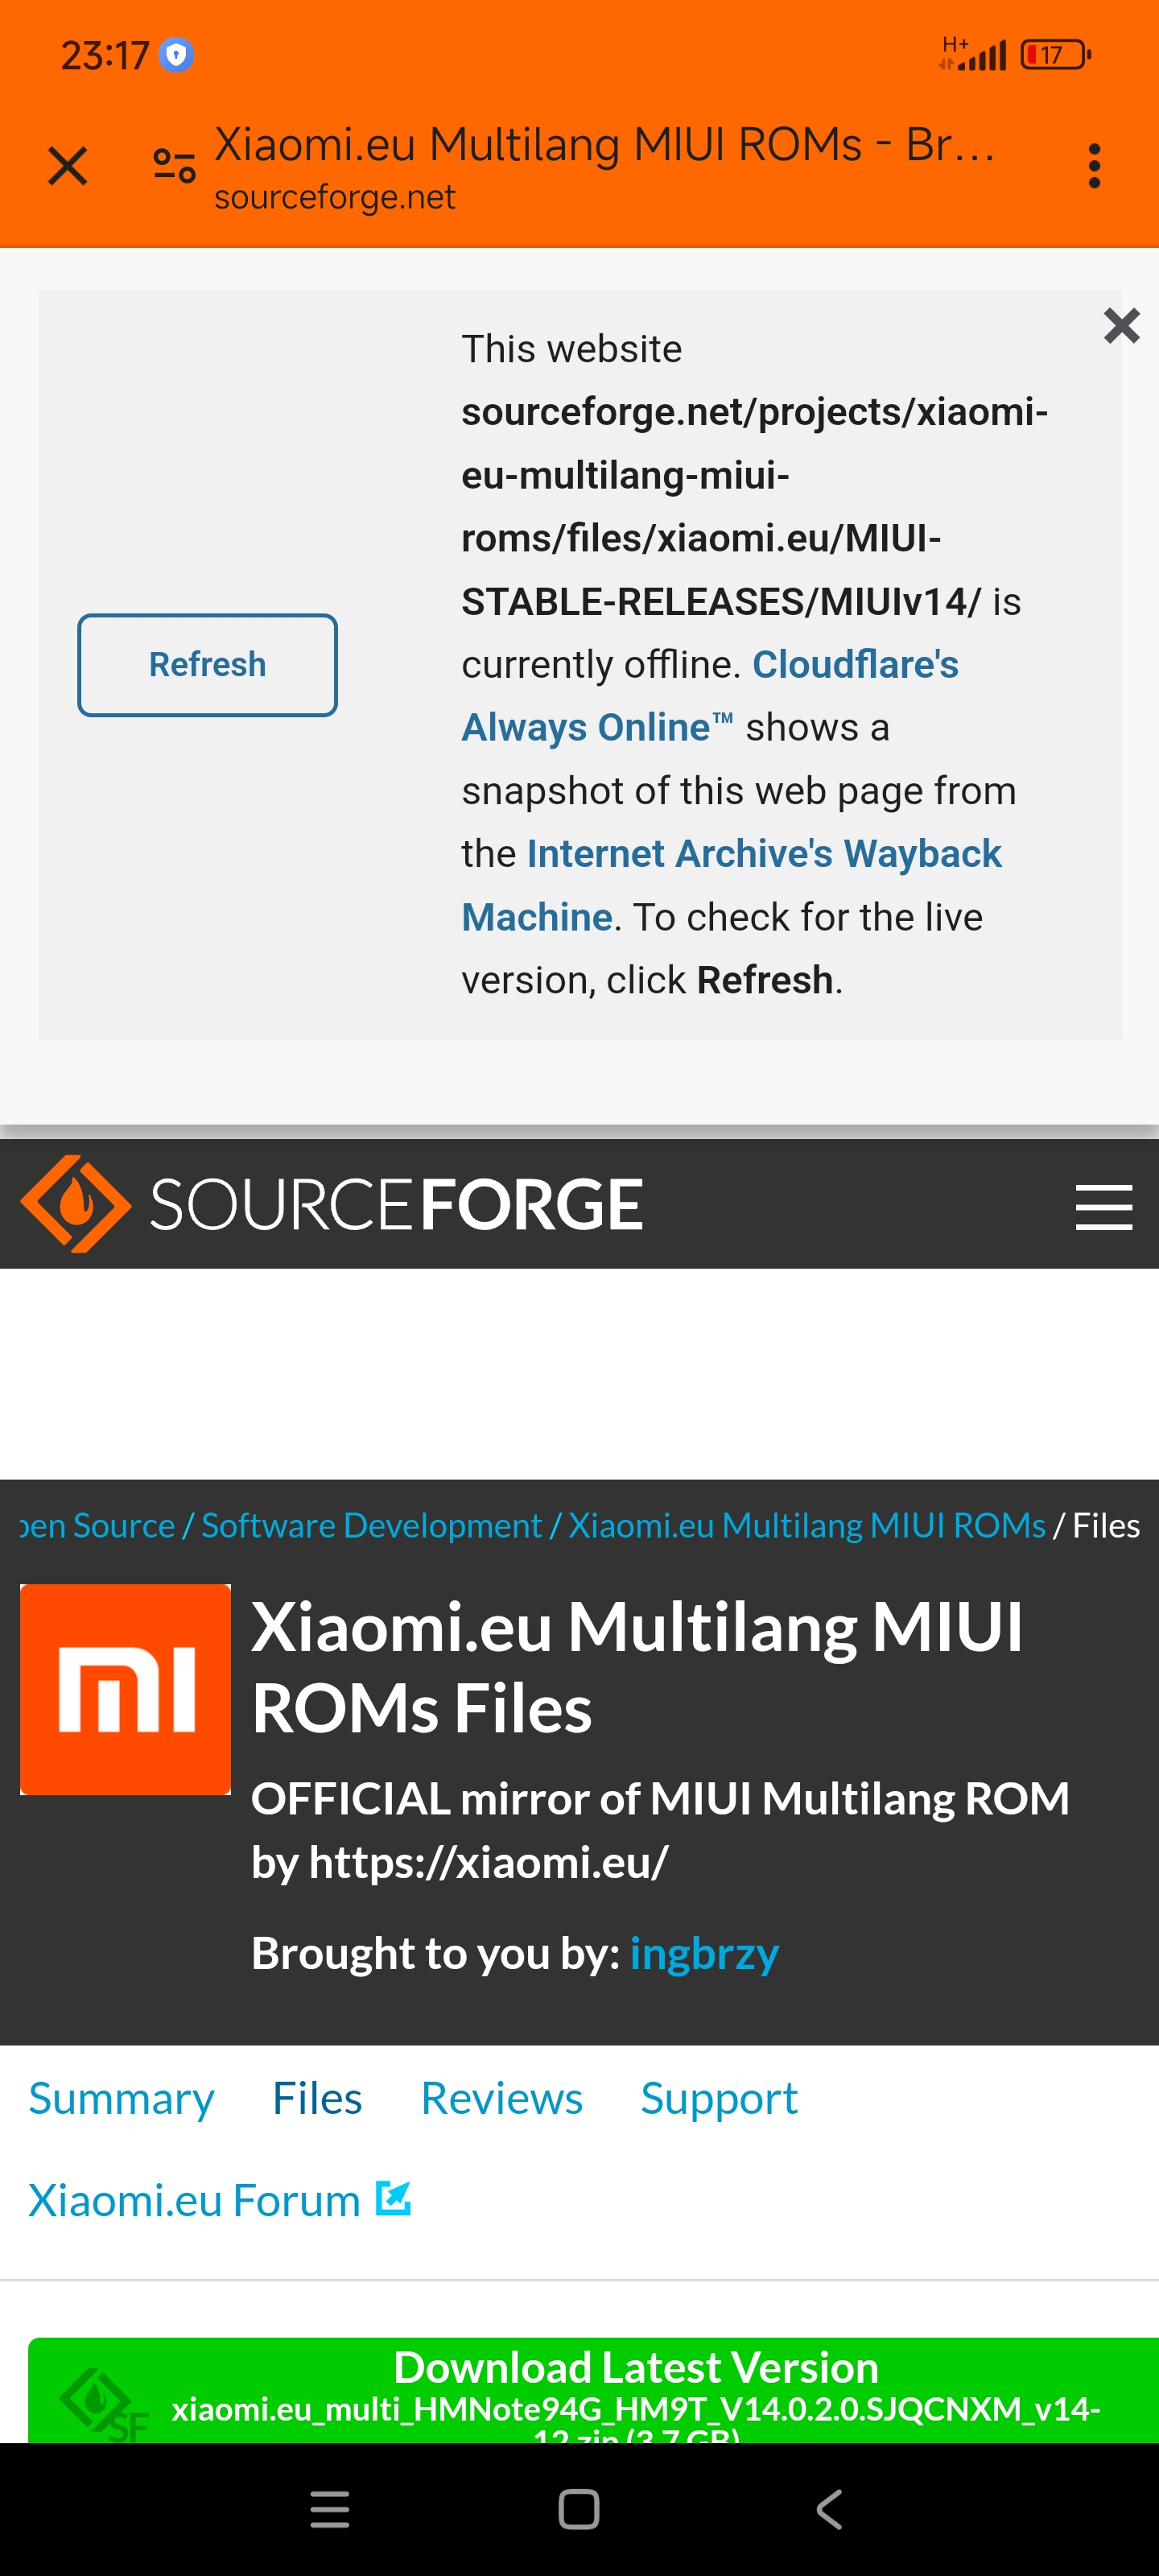The image size is (1159, 2576).
Task: Close the browser custom tab
Action: [68, 166]
